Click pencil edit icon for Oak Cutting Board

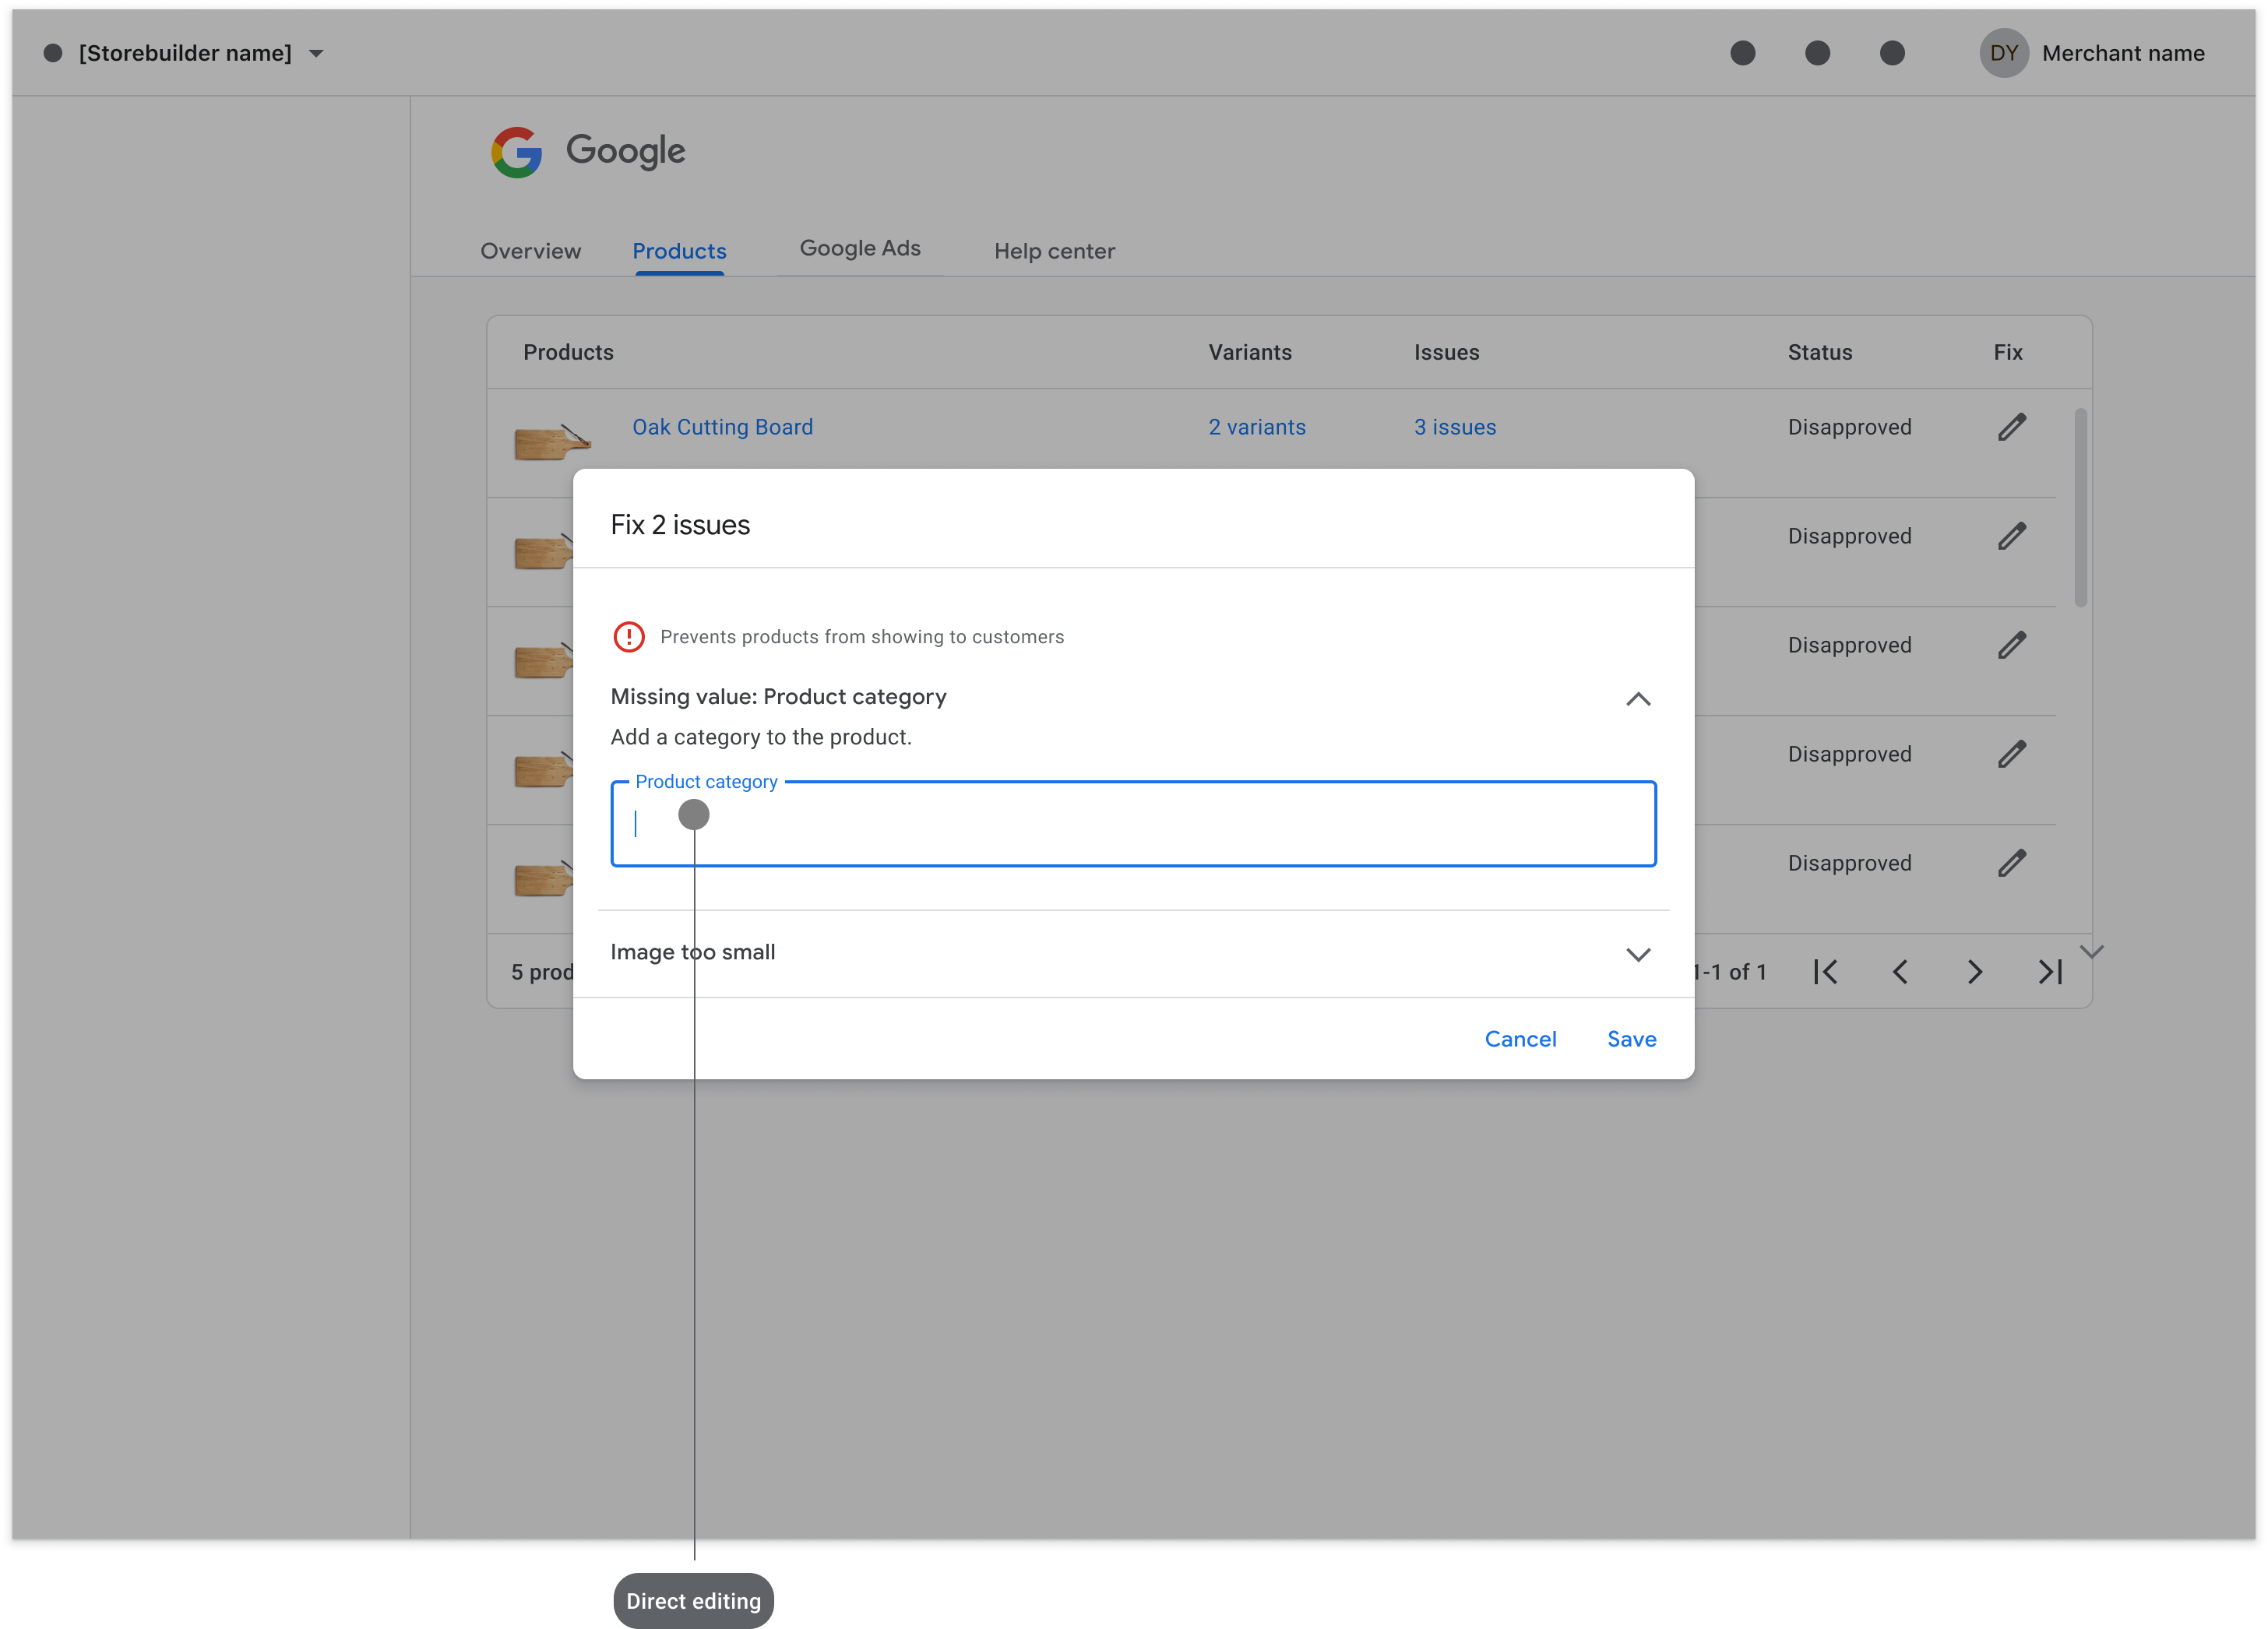coord(2011,427)
